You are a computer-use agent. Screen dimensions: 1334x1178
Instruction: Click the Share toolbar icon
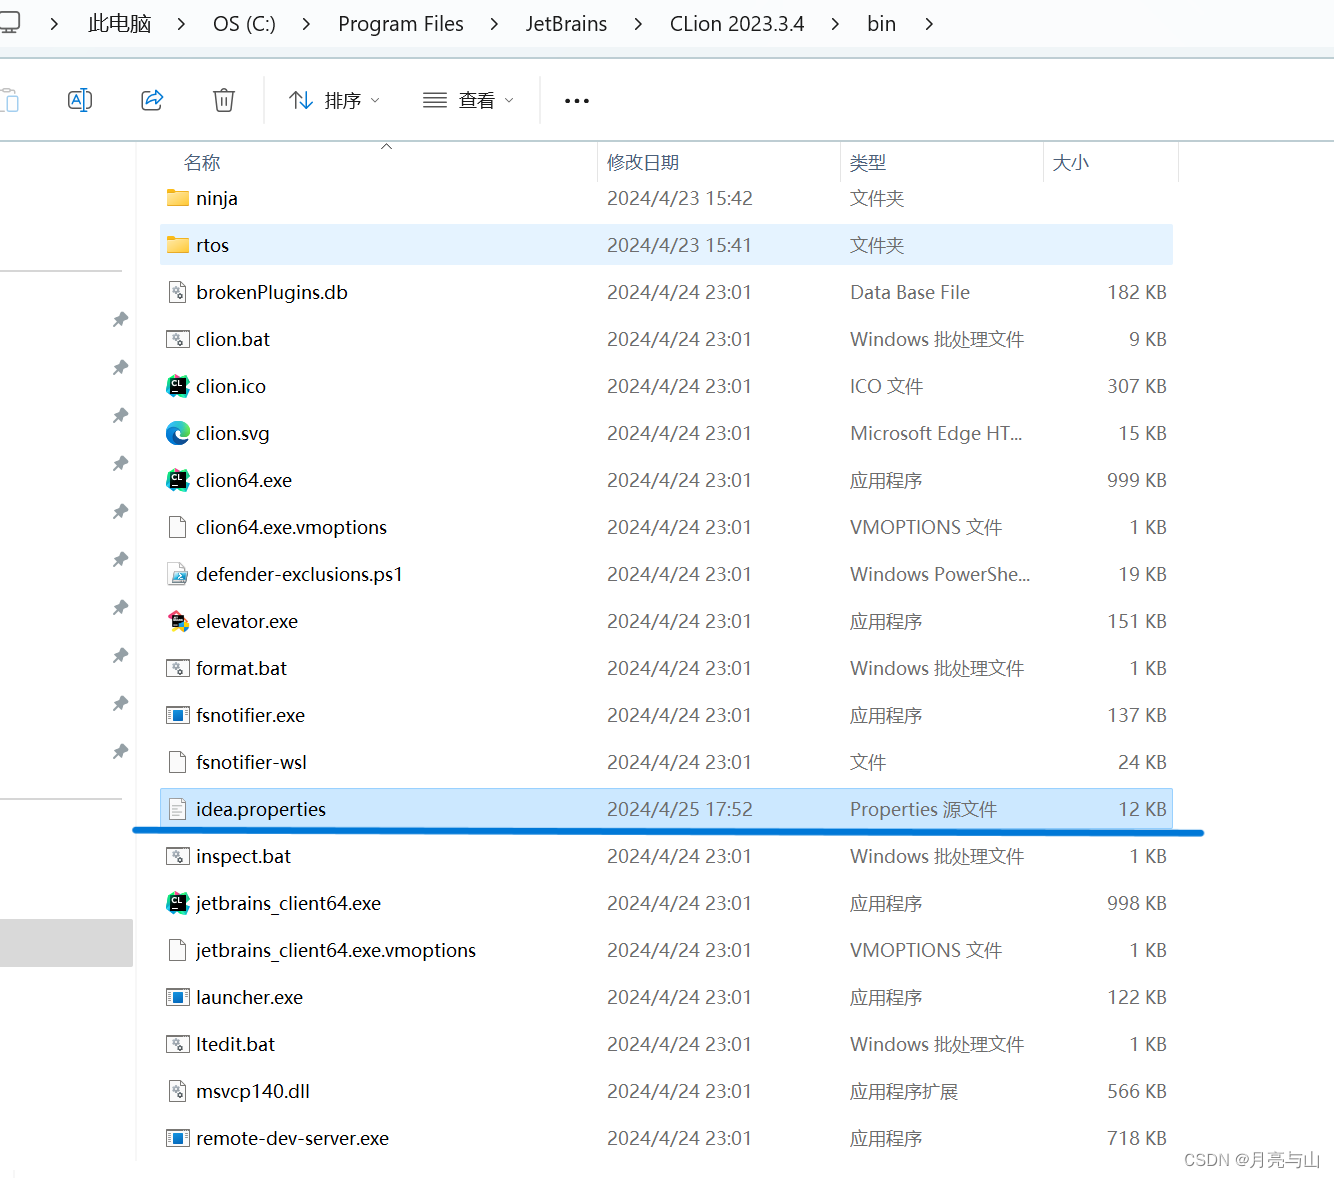click(152, 100)
